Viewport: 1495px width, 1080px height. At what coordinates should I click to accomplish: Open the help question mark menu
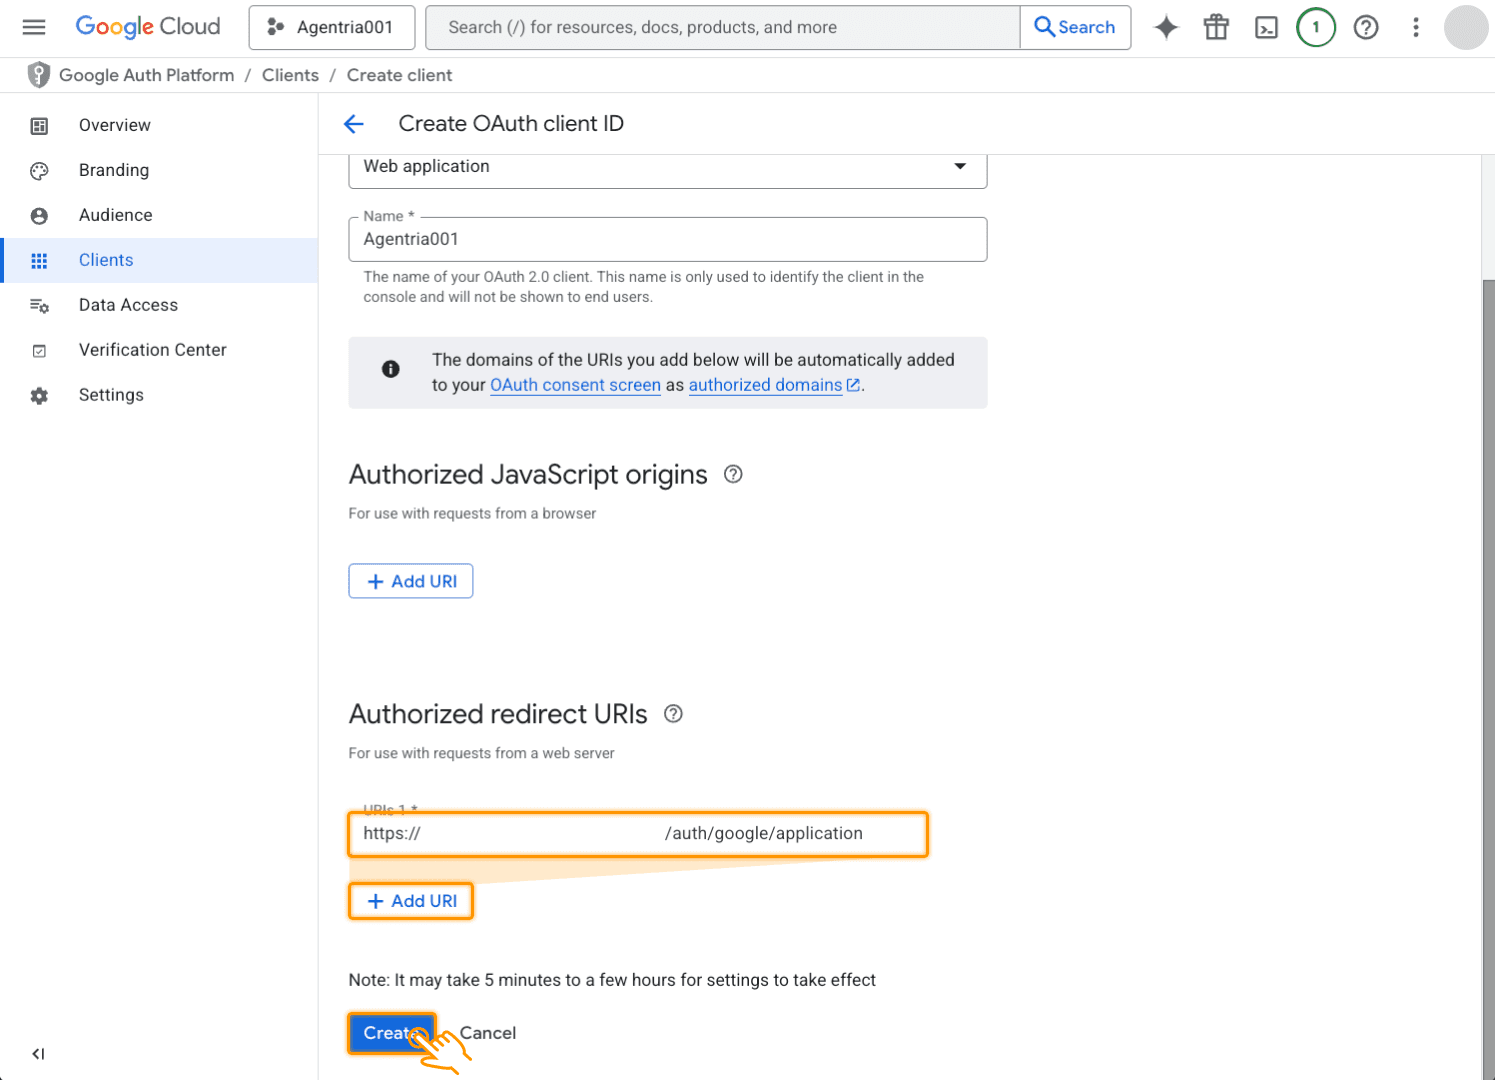point(1366,27)
